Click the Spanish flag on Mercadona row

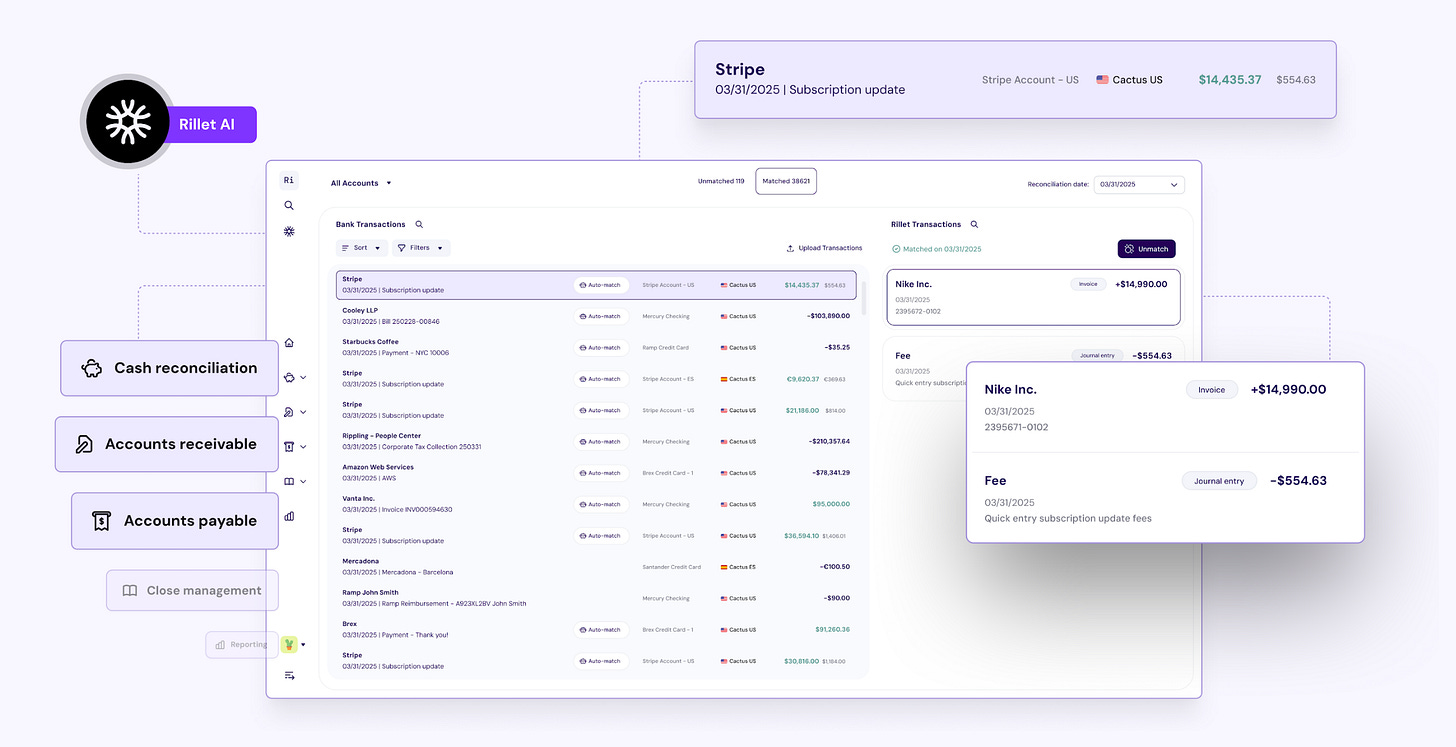click(x=725, y=567)
